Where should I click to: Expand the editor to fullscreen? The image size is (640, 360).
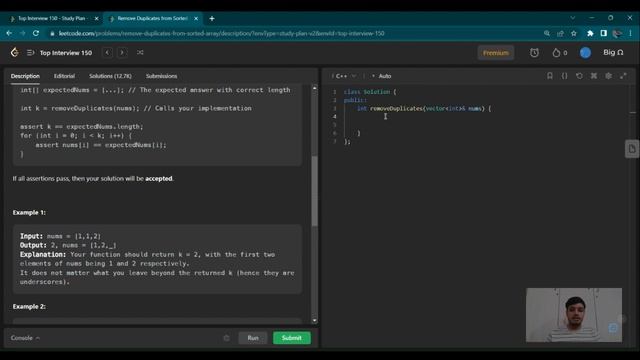(x=623, y=76)
